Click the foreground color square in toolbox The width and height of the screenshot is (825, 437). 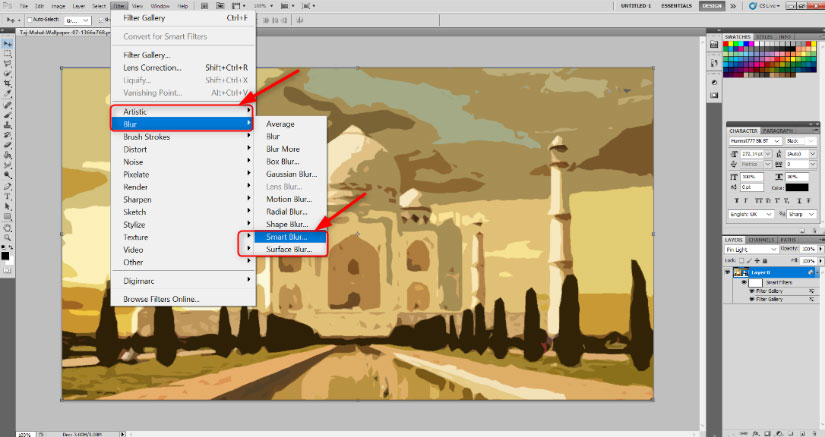[x=5, y=256]
